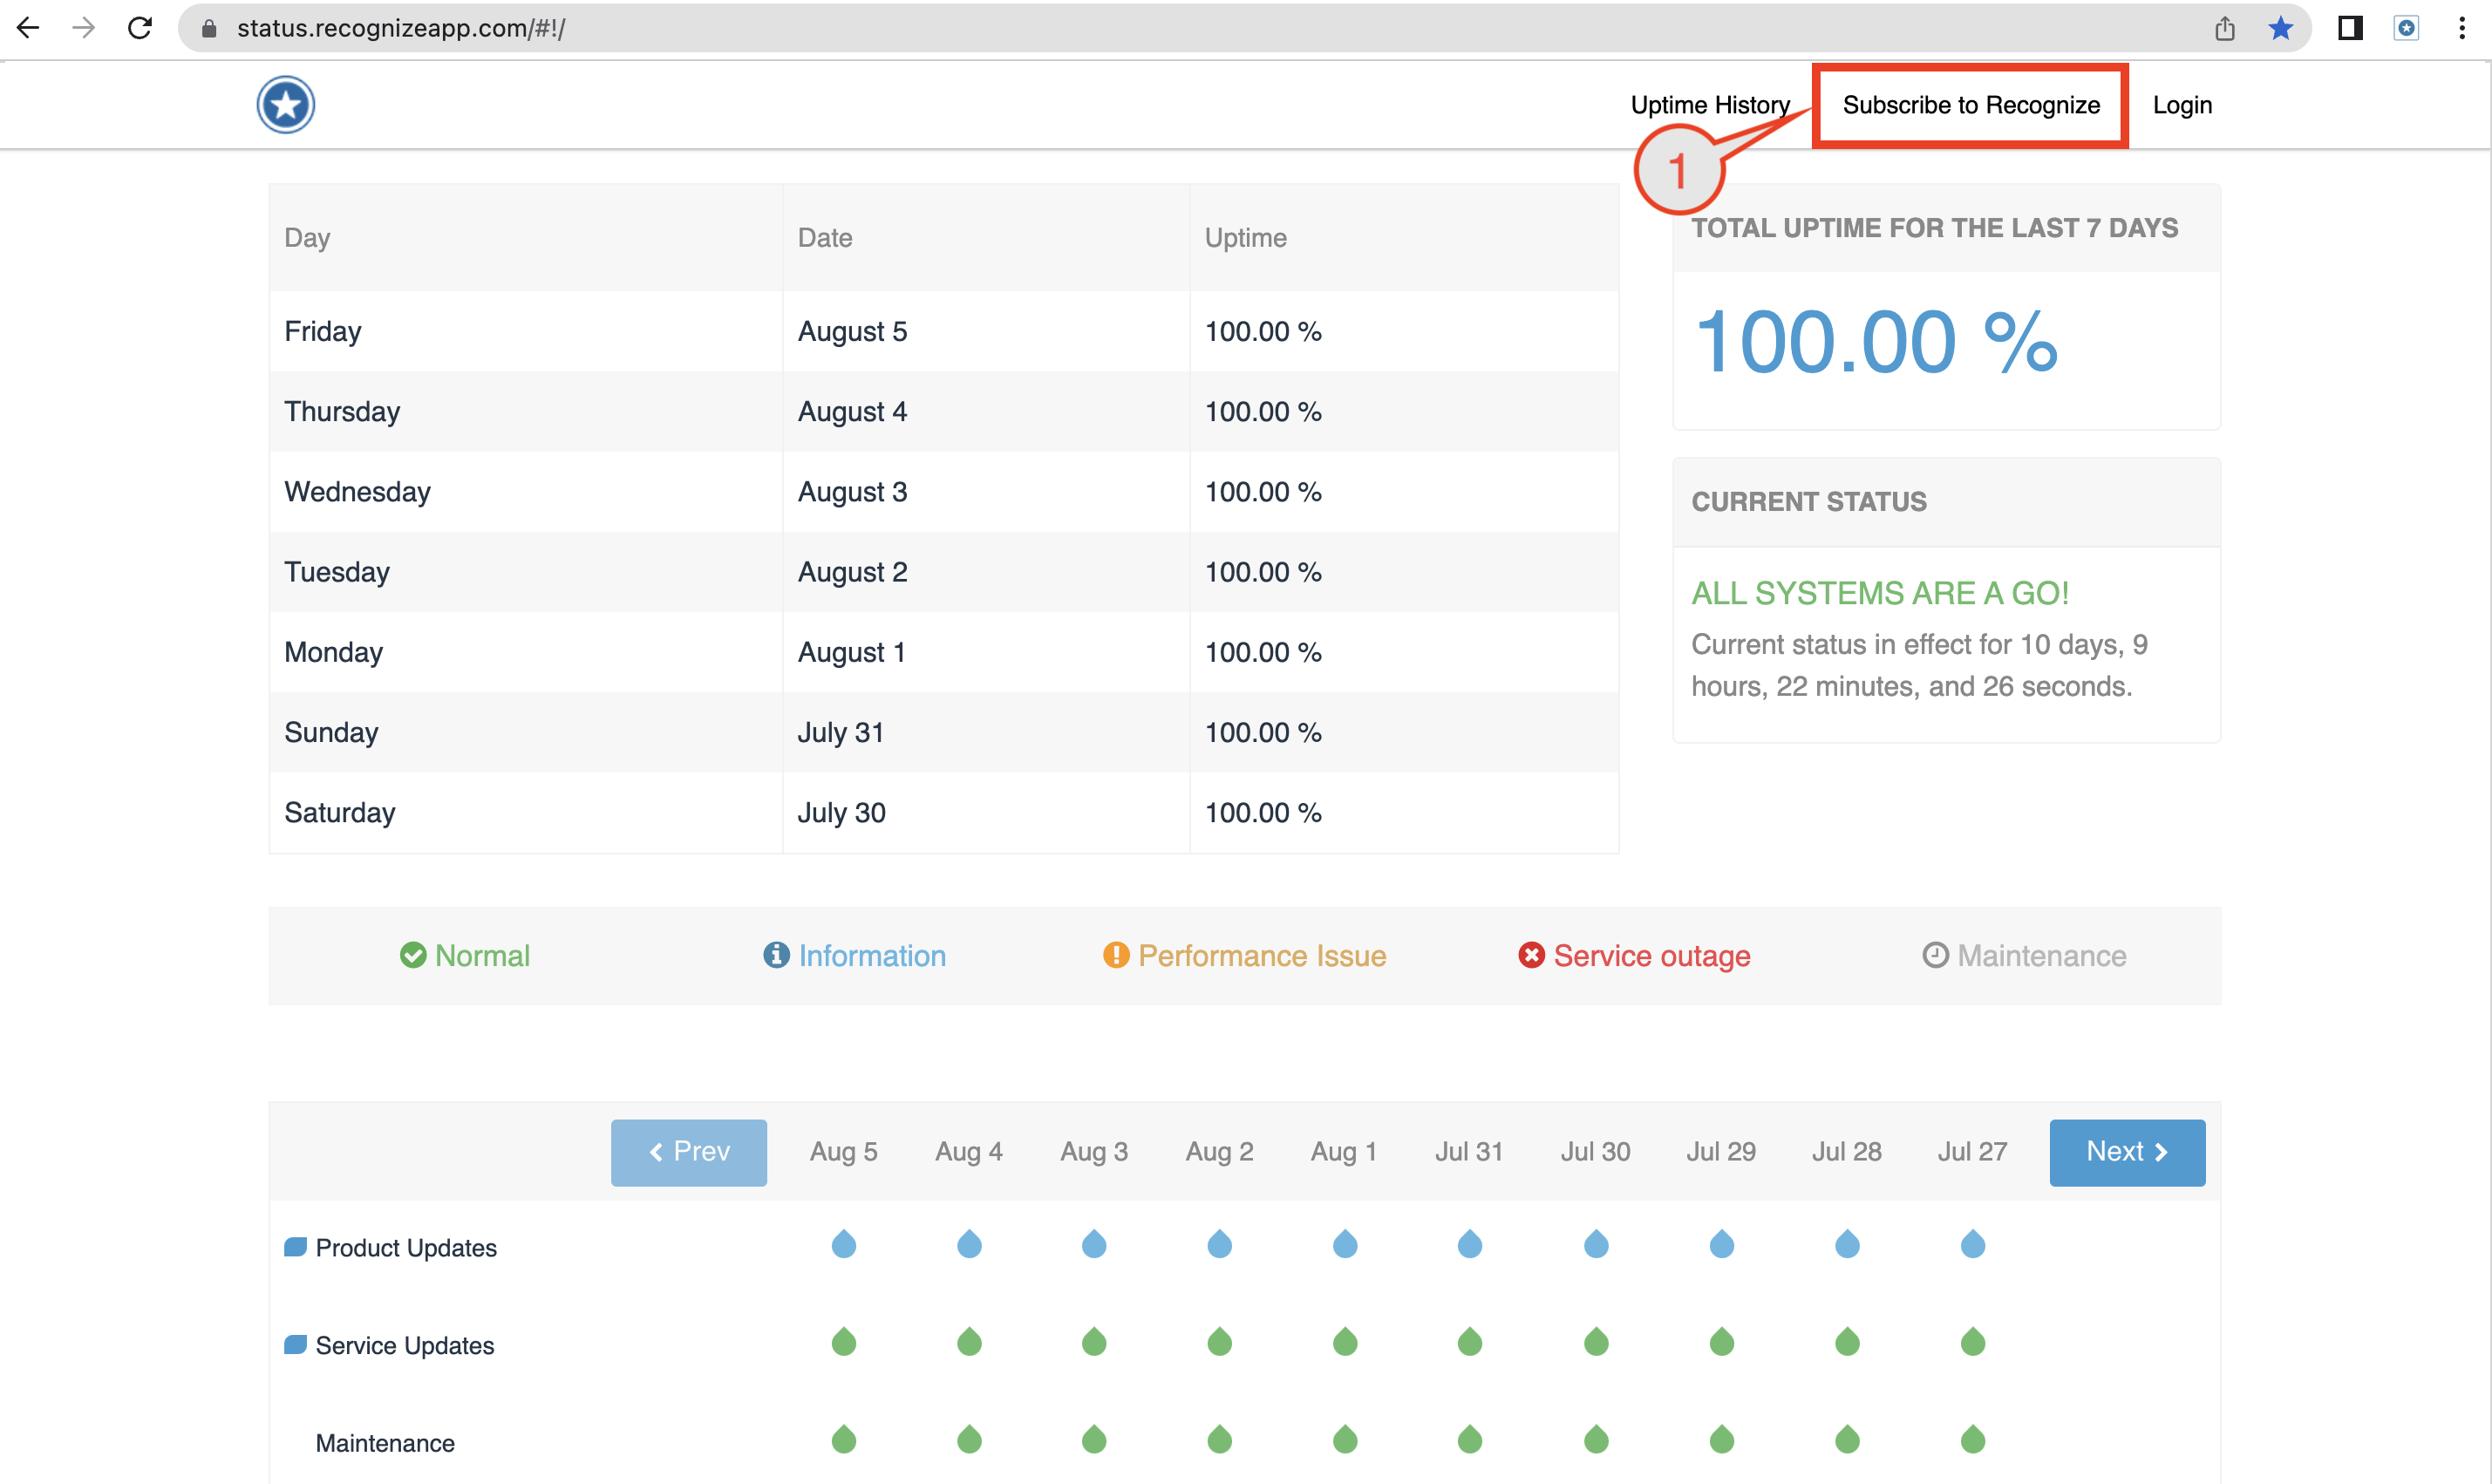The image size is (2492, 1484).
Task: Click the Service Updates folder icon
Action: coord(295,1345)
